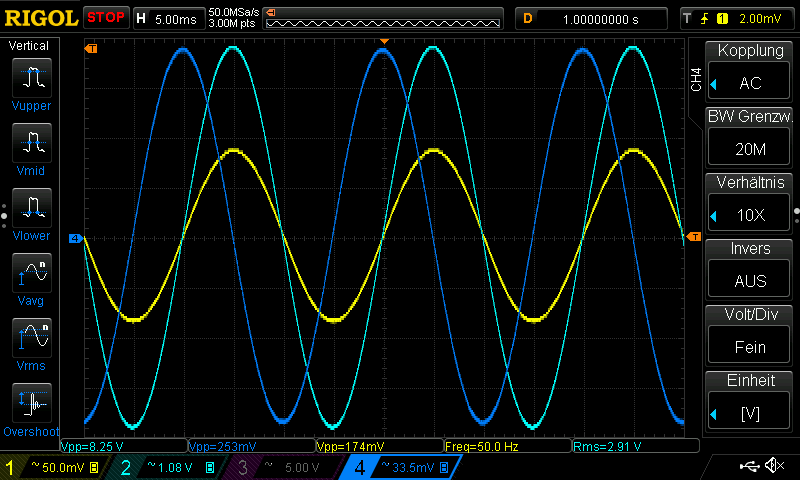Click the orange trigger level marker on right edge
The image size is (800, 480).
[x=694, y=237]
